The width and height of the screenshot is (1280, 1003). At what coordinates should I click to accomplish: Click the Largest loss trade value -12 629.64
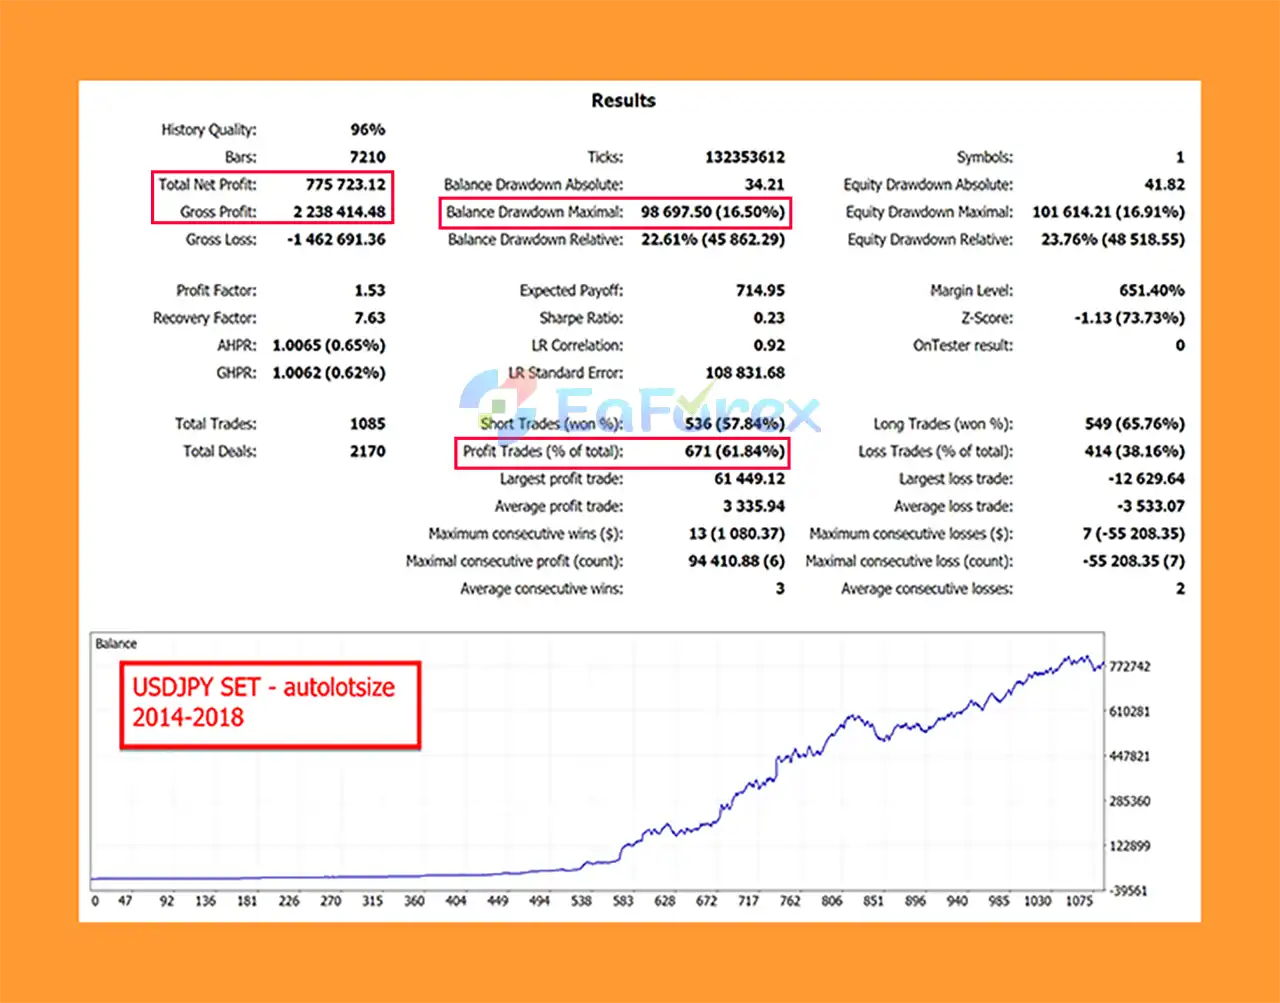coord(1146,479)
